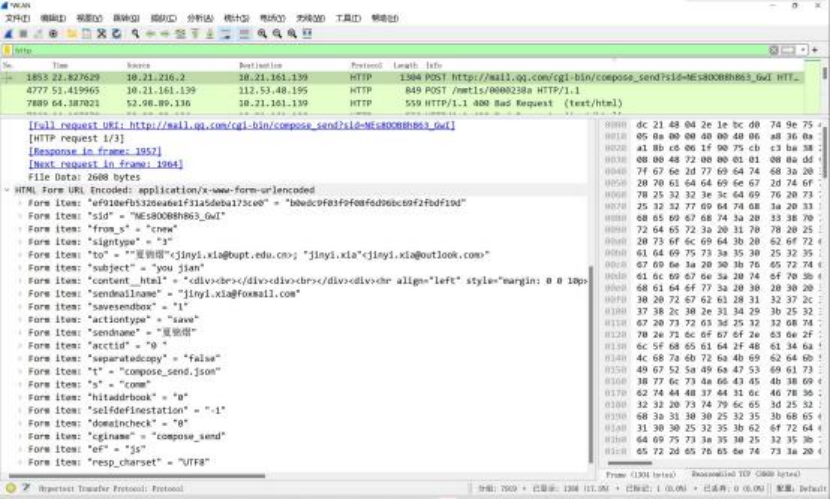The width and height of the screenshot is (830, 499).
Task: Open the 文件(F) menu
Action: point(19,18)
